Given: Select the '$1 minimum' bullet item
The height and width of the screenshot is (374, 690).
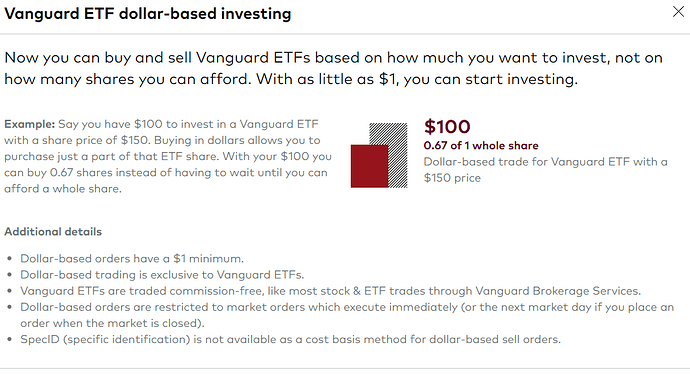Looking at the screenshot, I should (132, 259).
